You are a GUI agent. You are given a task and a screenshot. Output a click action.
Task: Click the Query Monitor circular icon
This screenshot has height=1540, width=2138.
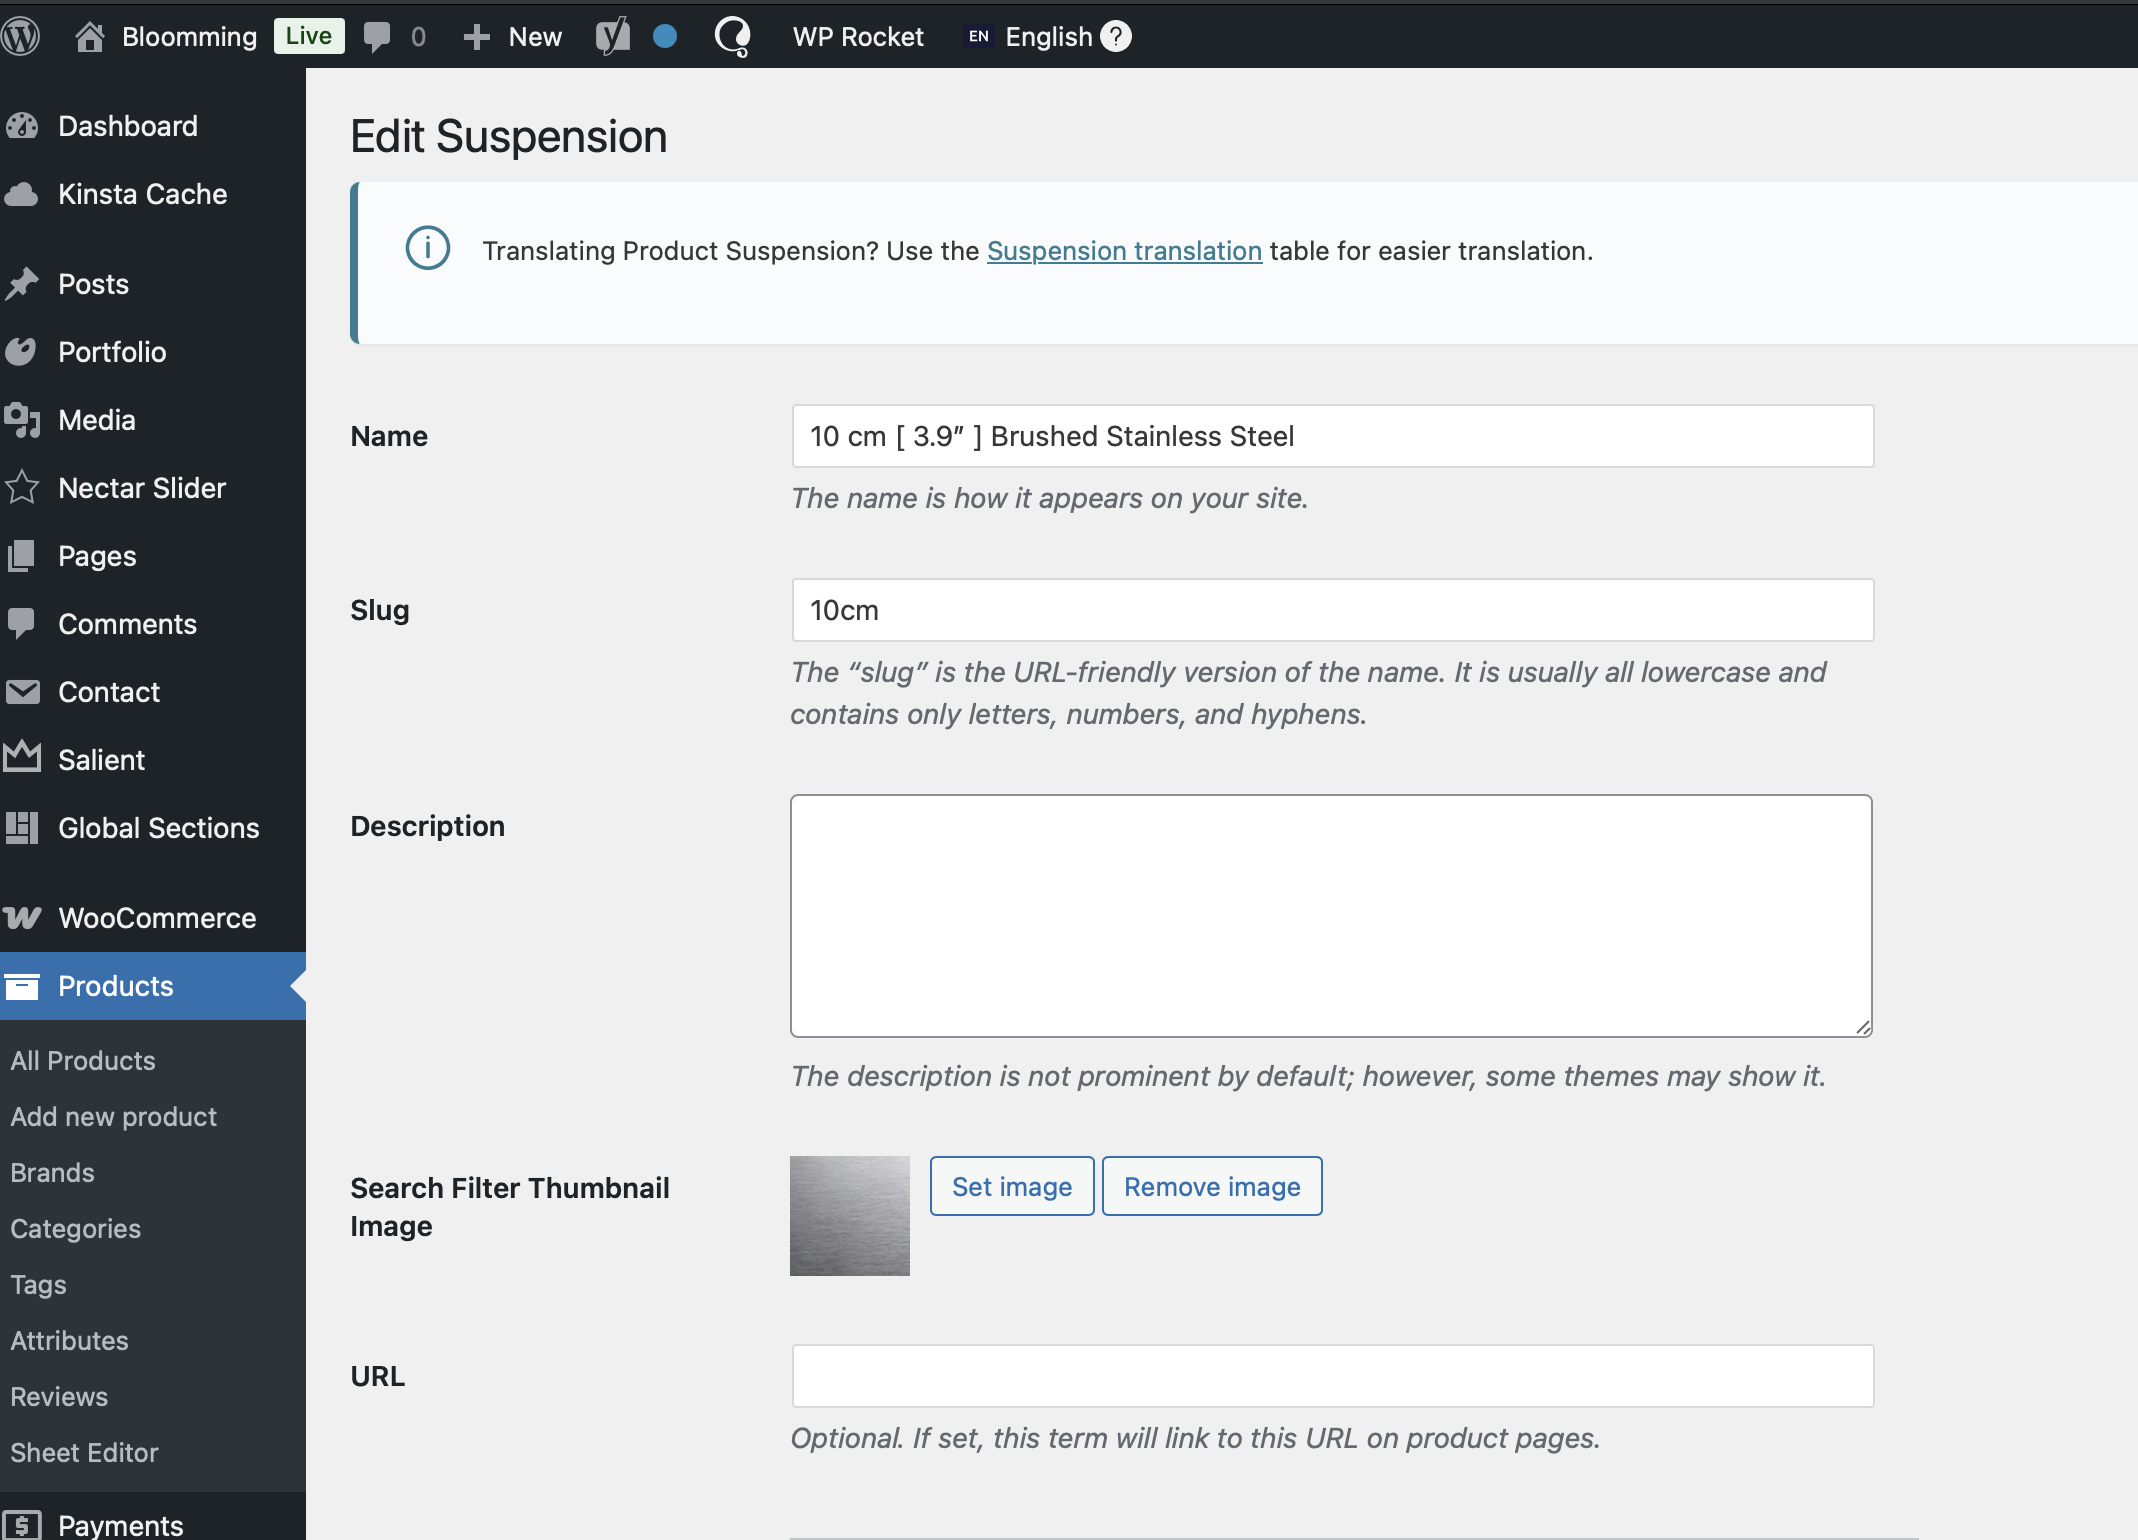[x=732, y=37]
